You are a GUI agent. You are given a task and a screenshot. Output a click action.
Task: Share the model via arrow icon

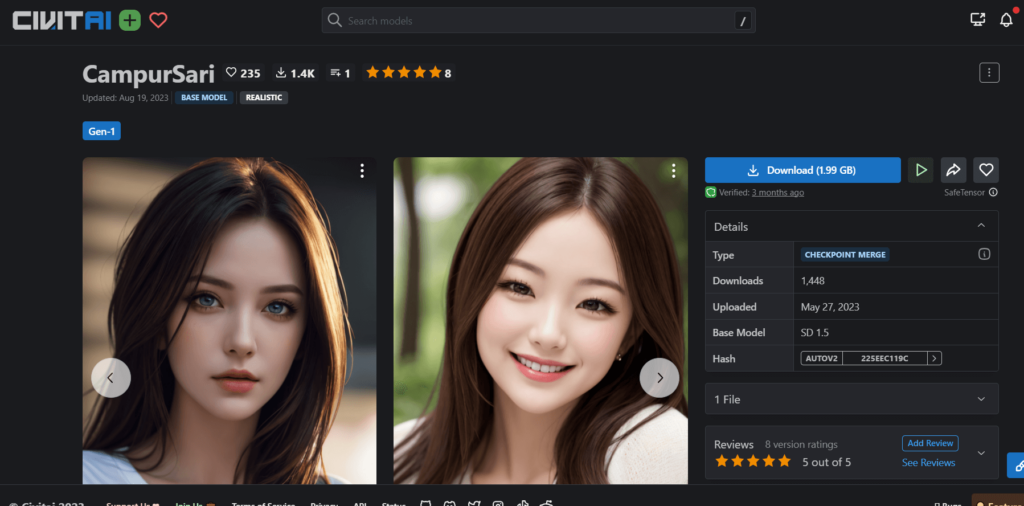953,170
